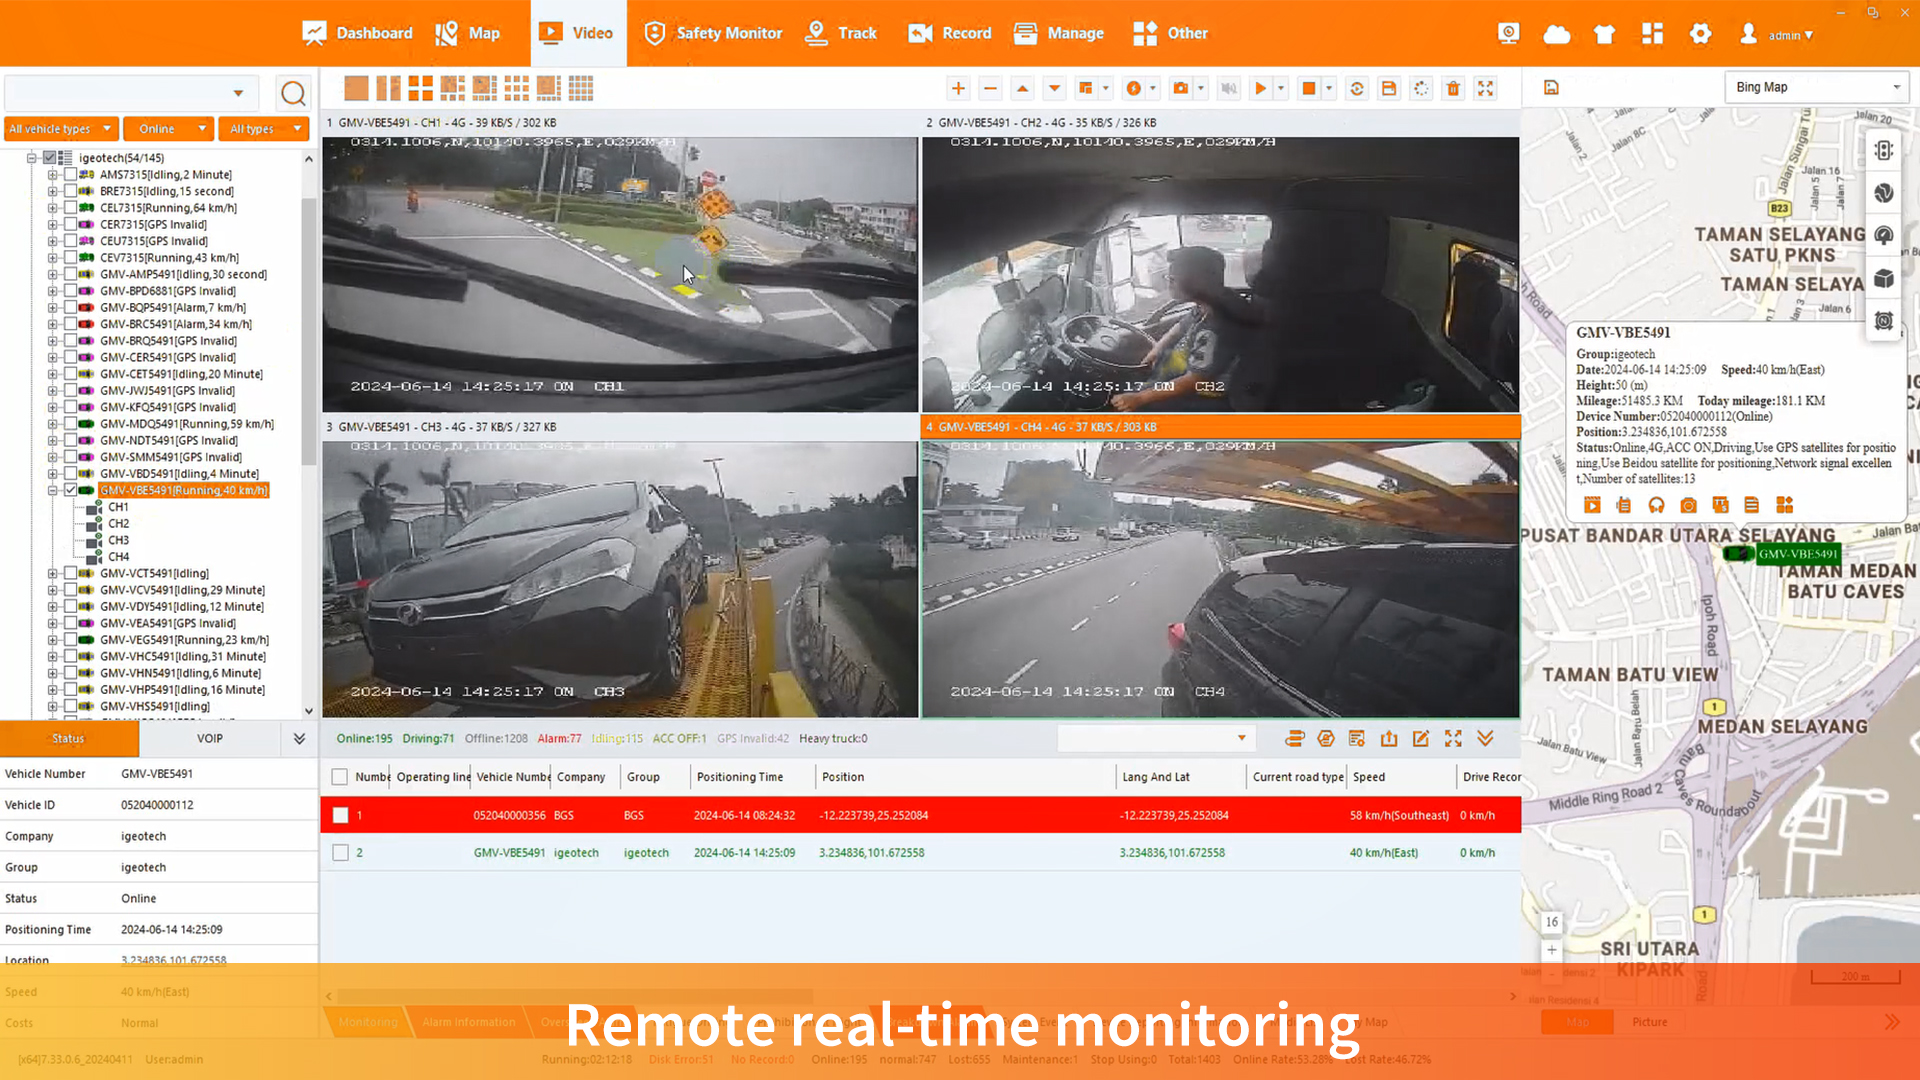The image size is (1920, 1080).
Task: Select the CH2 driver cabin video
Action: point(1220,274)
